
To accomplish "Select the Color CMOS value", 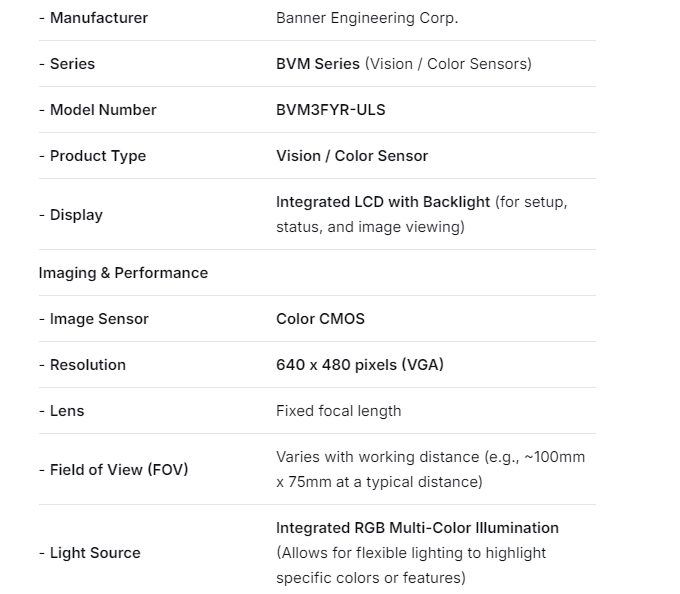I will (x=320, y=319).
